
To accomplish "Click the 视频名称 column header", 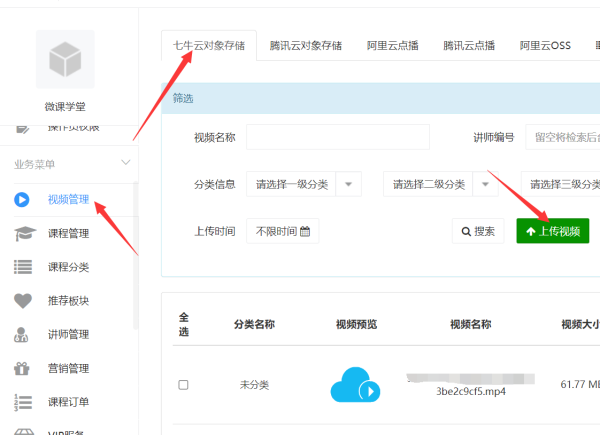I will point(471,324).
